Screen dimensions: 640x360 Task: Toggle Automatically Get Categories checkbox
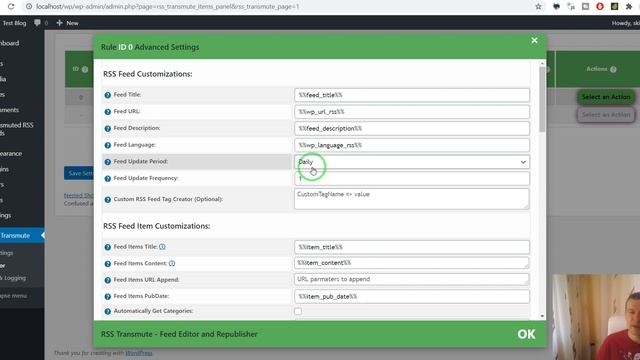click(x=298, y=311)
